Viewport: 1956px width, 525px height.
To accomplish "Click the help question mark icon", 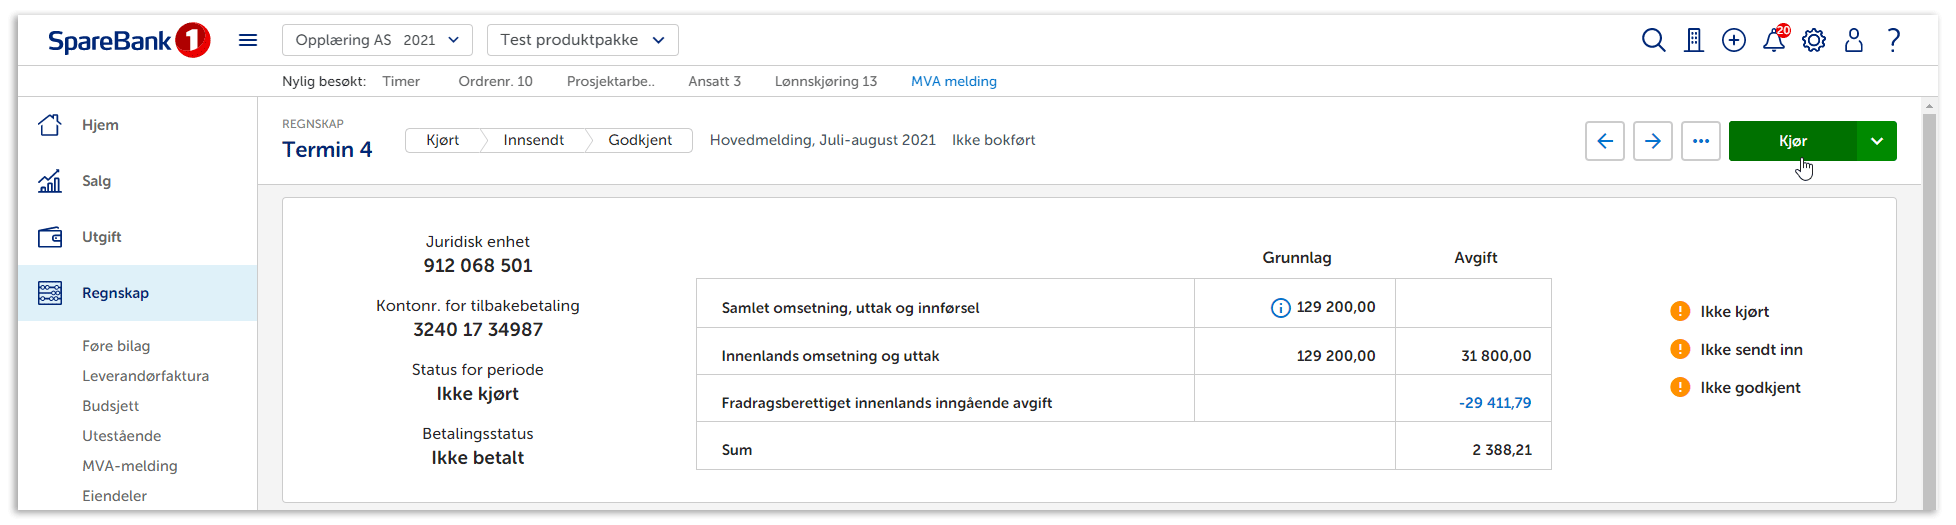I will click(1893, 40).
